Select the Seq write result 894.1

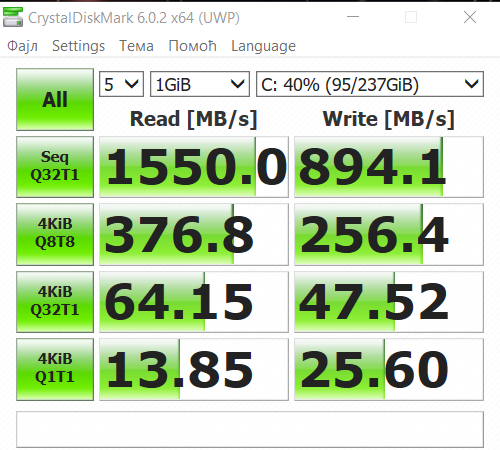click(389, 167)
